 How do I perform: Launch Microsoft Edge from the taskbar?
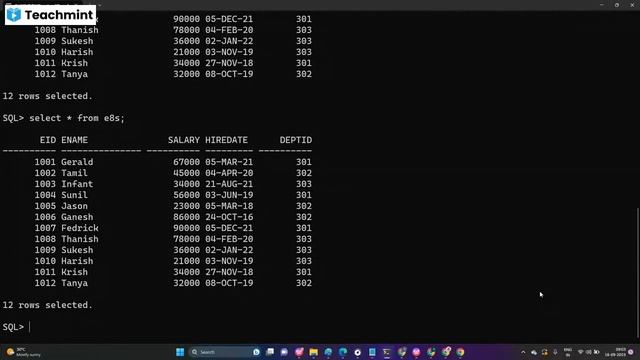[x=343, y=352]
